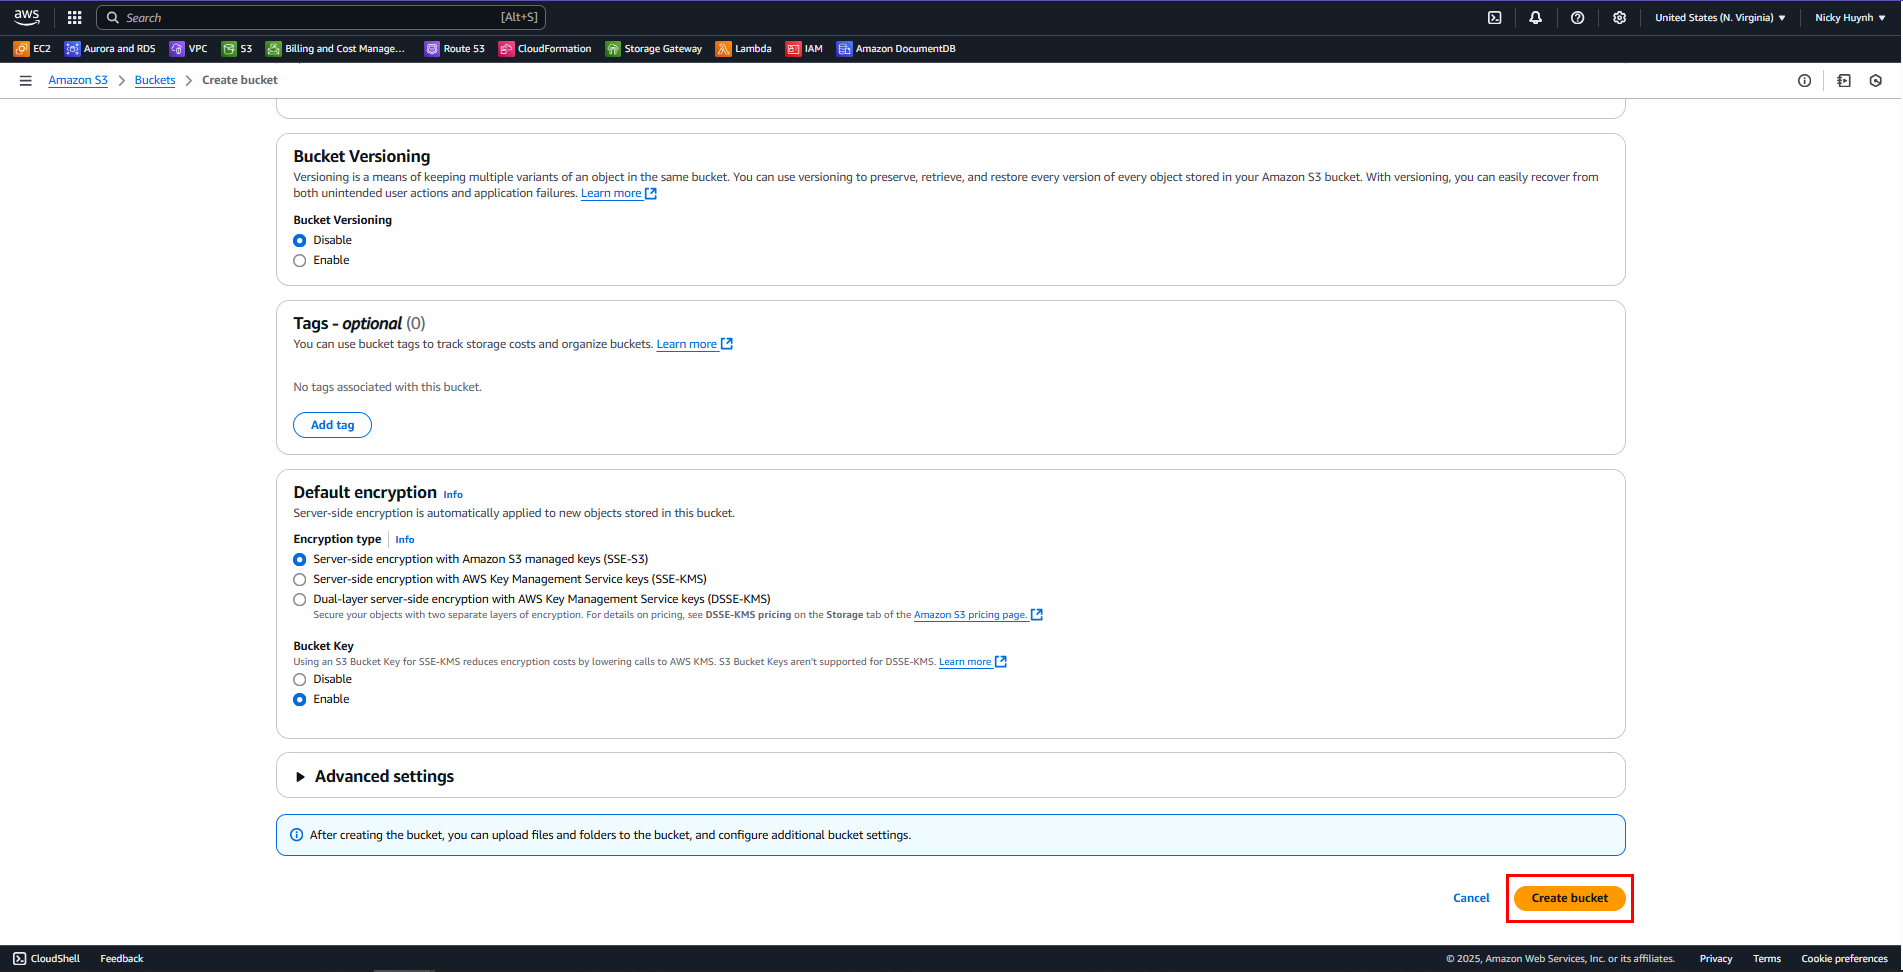Open CloudShell icon in top navigation bar
Image resolution: width=1903 pixels, height=972 pixels.
point(1494,18)
